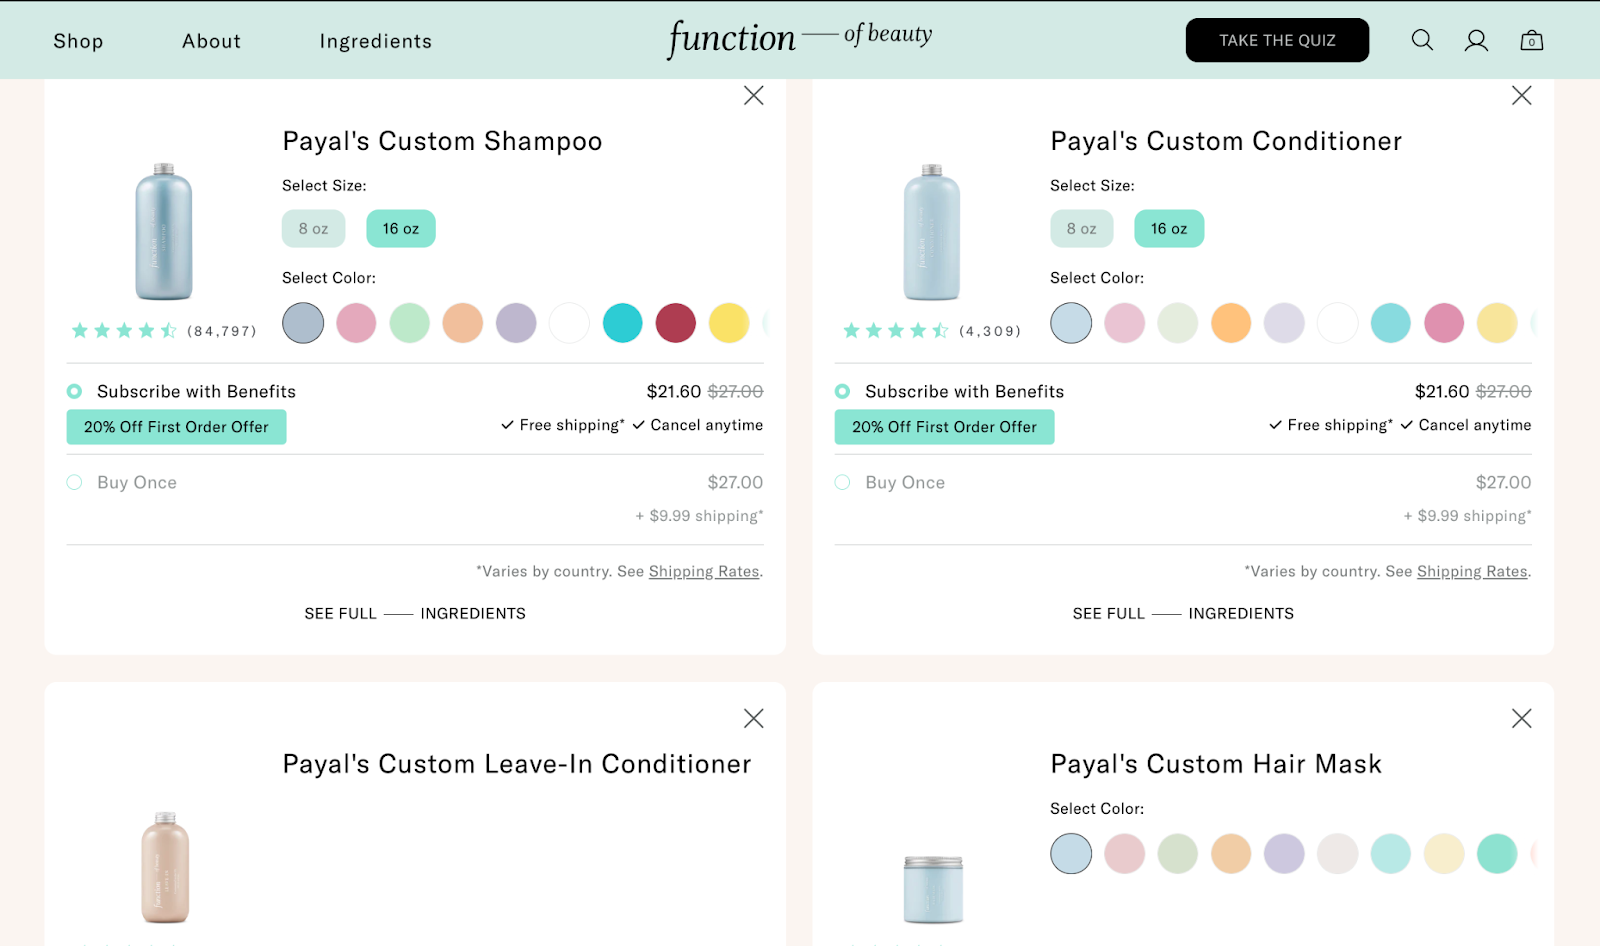1600x946 pixels.
Task: Open the shopping bag cart icon
Action: [1531, 40]
